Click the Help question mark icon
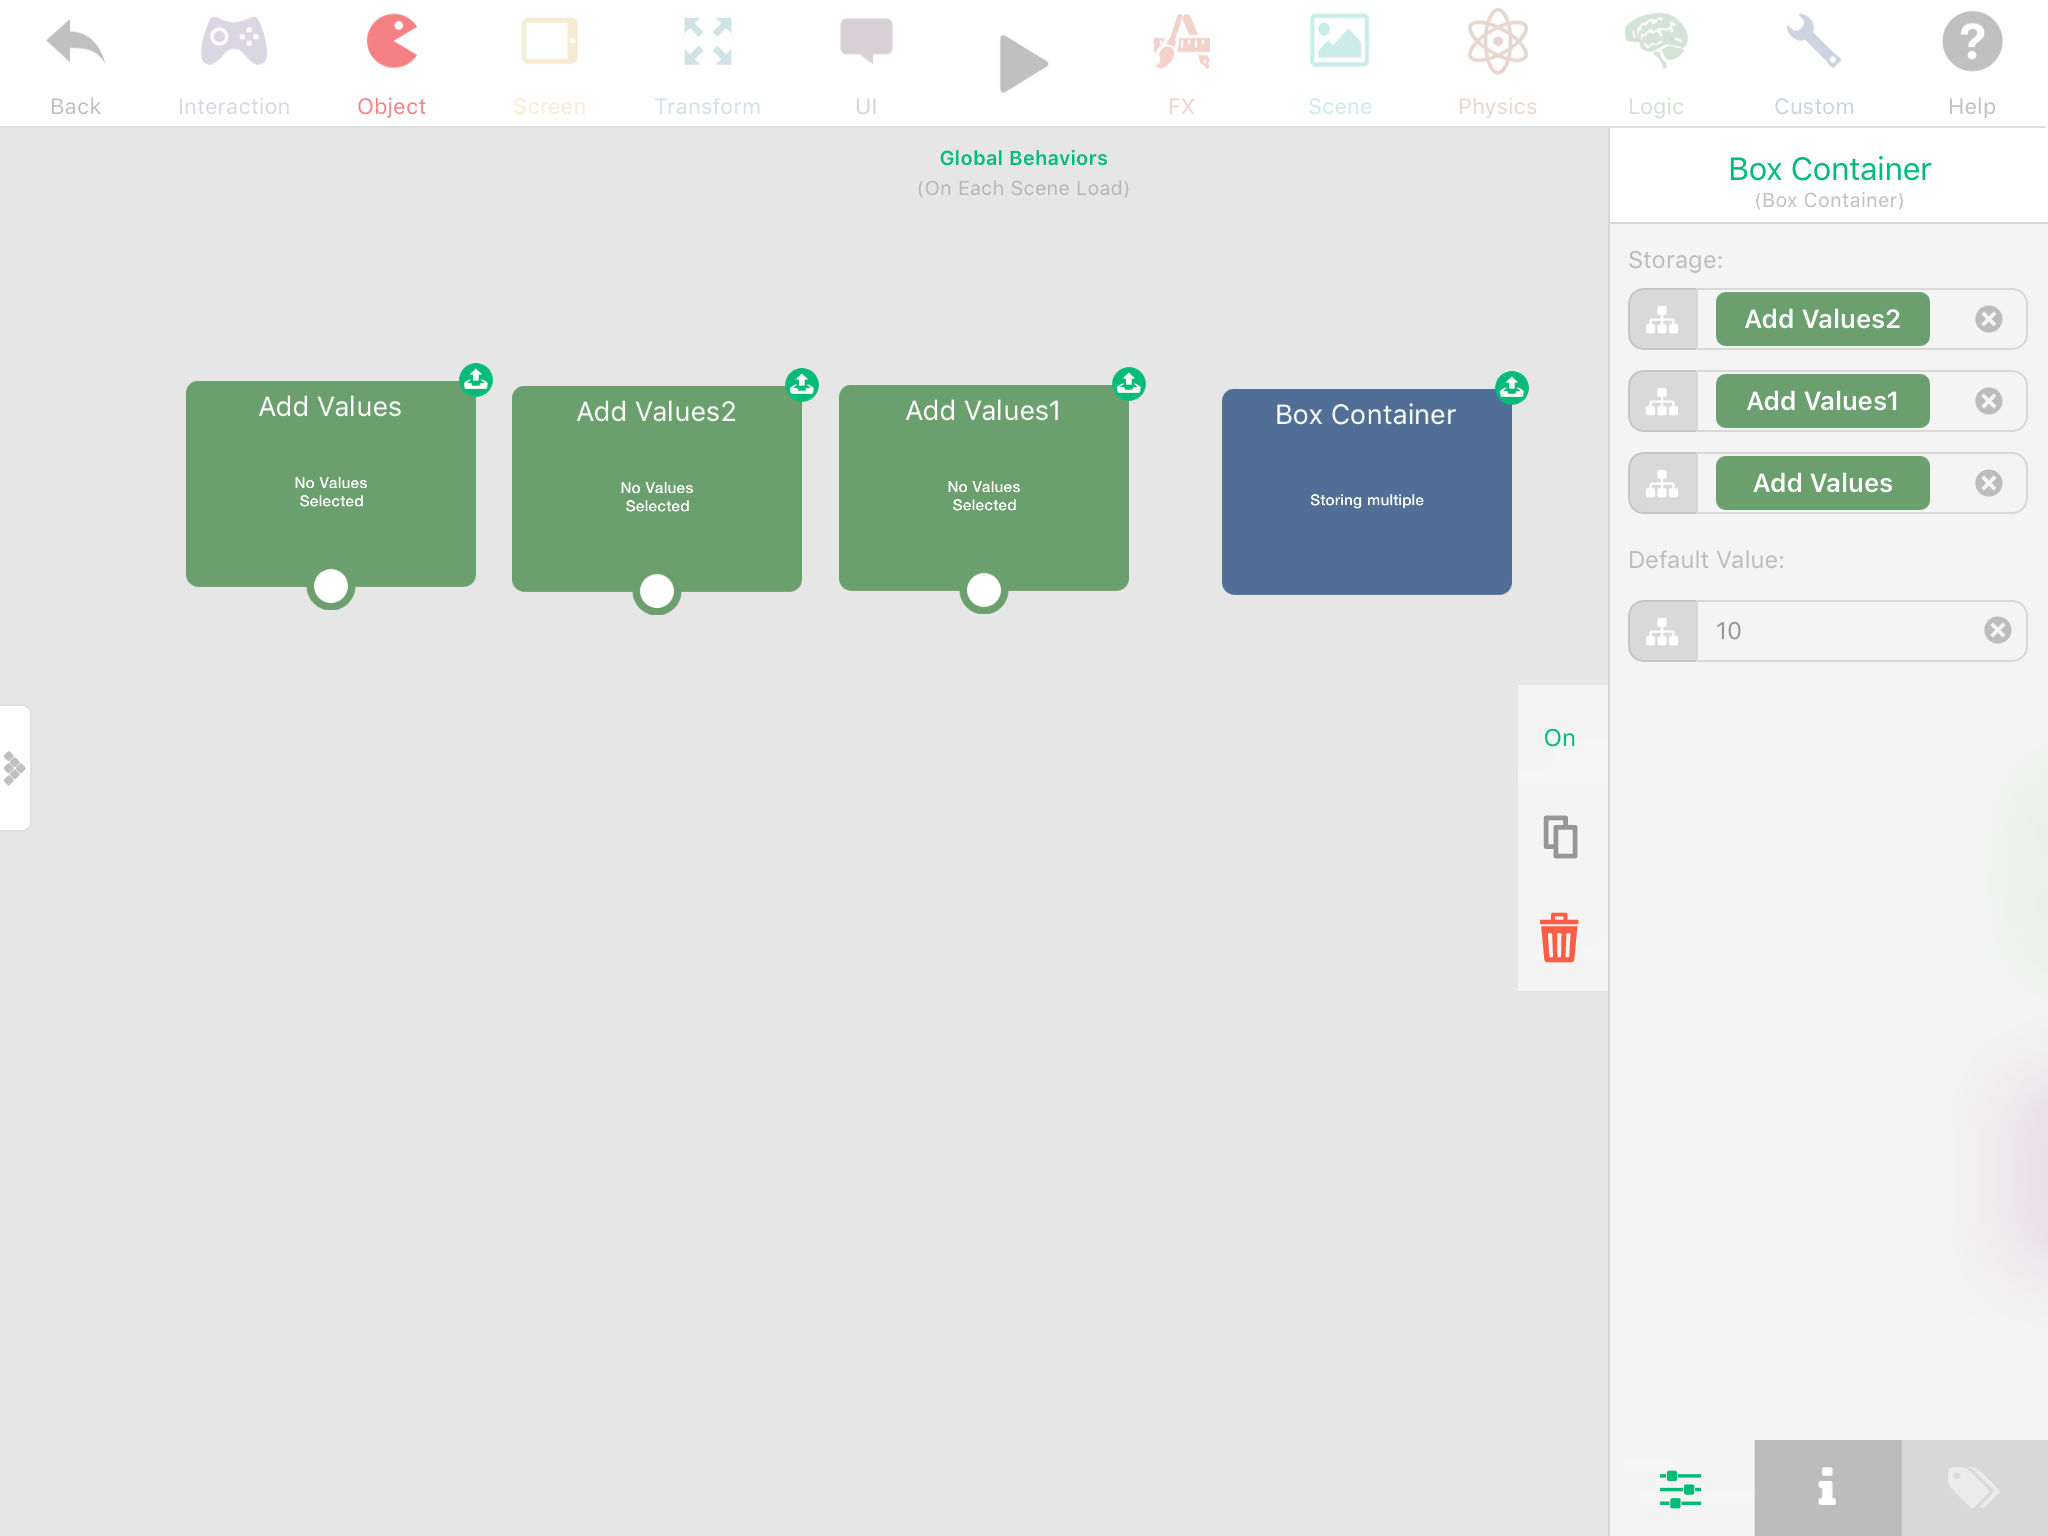 pos(1971,44)
